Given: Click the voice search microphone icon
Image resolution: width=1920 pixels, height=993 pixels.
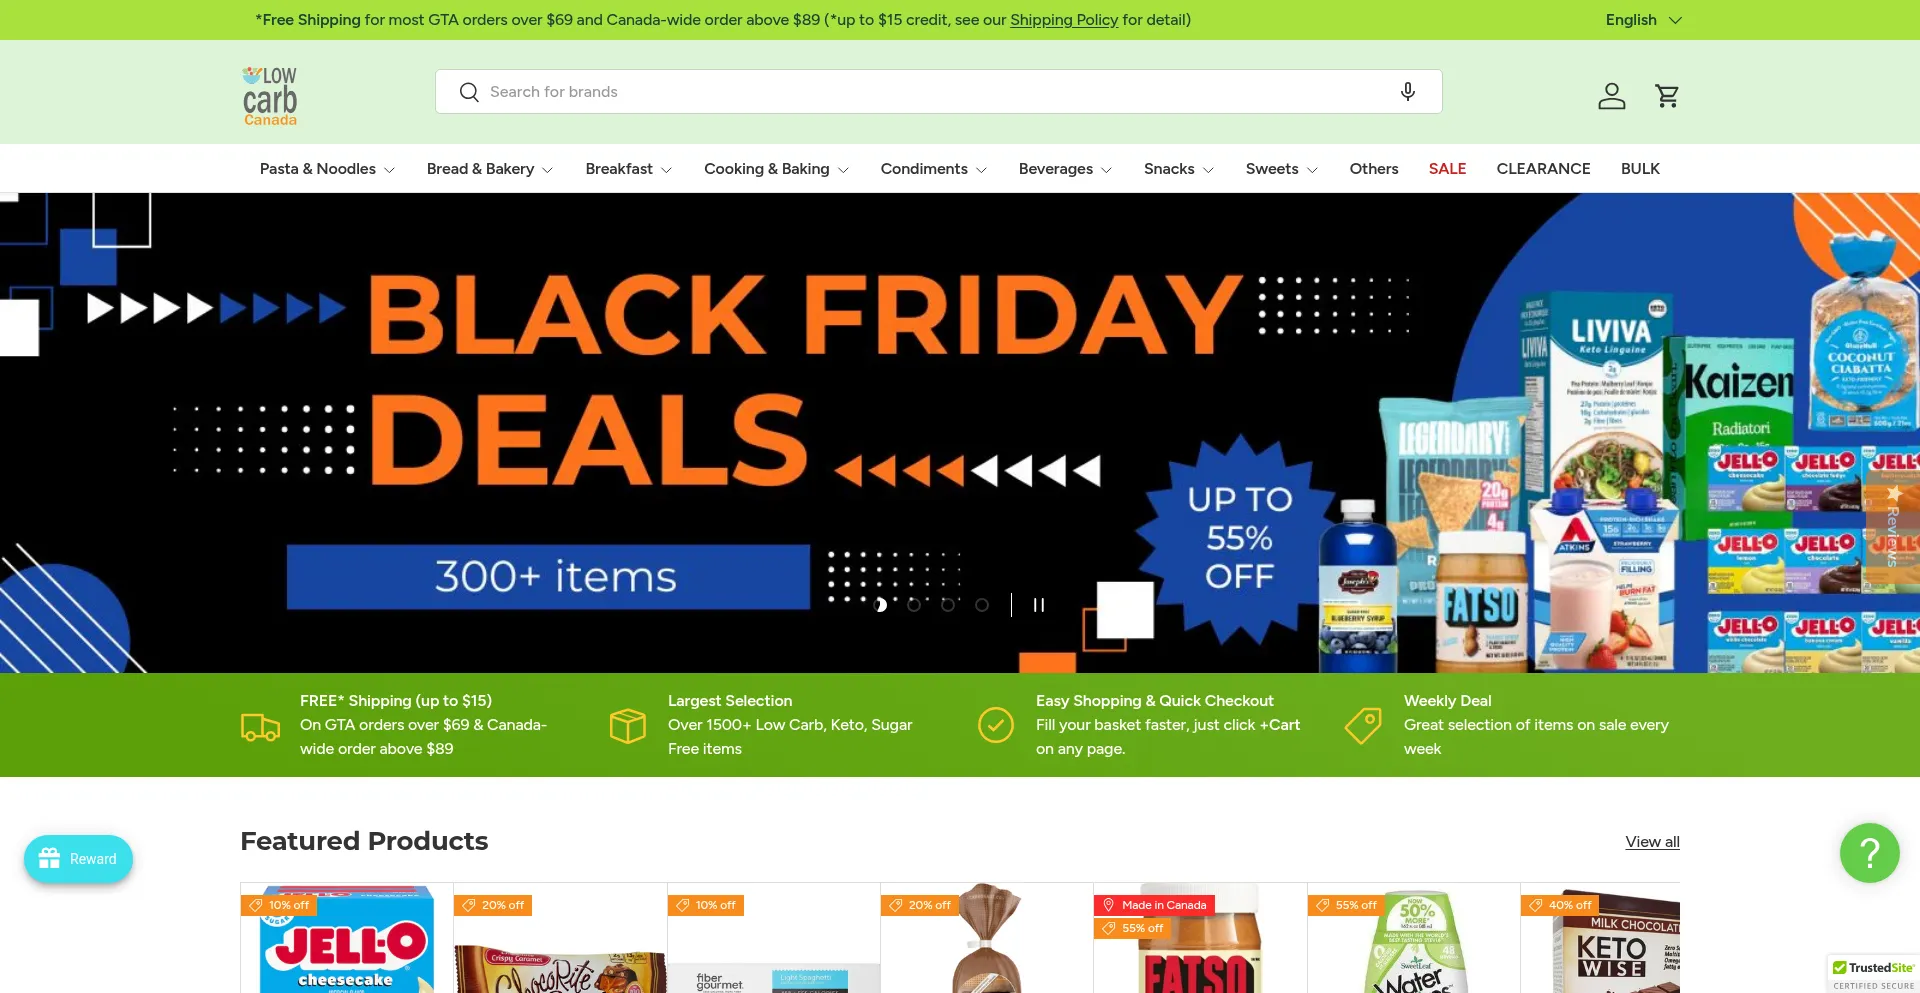Looking at the screenshot, I should 1407,92.
